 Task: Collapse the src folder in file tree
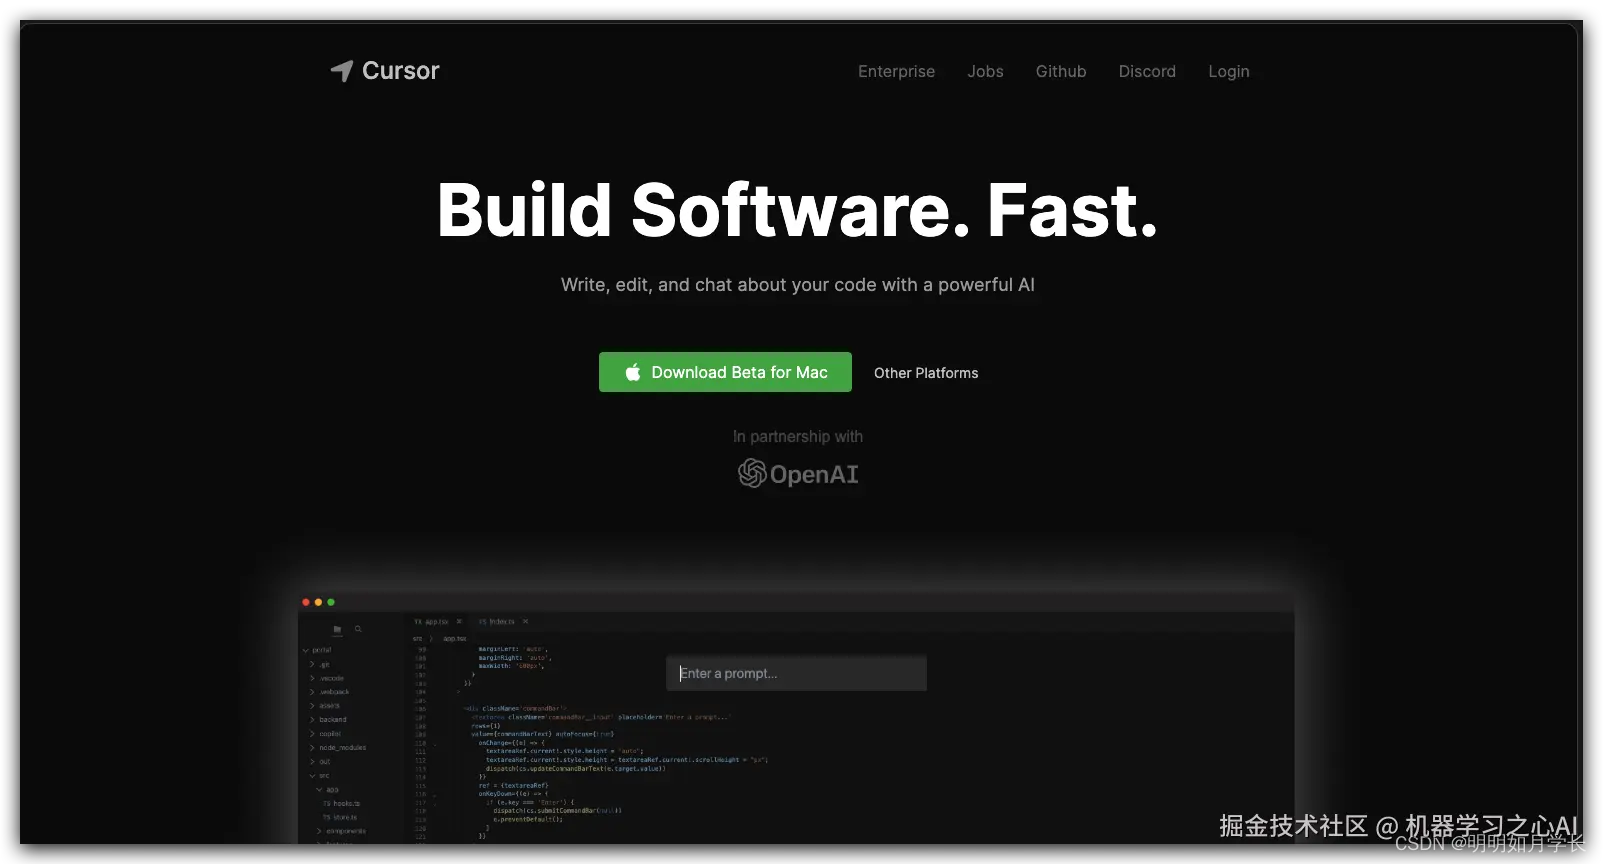(x=320, y=776)
